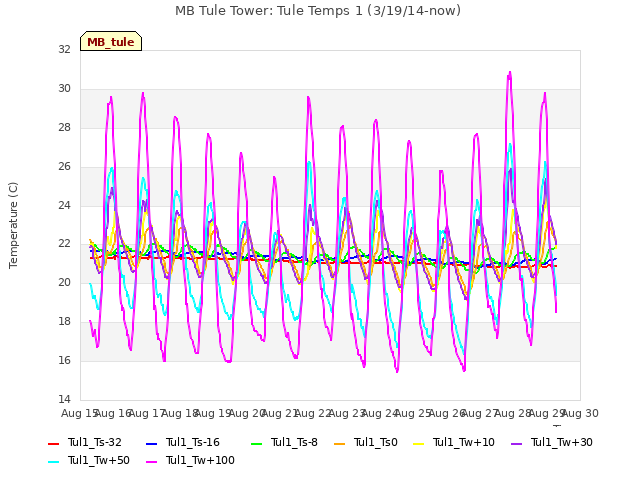Screen dimensions: 640x480
Task: Click the Aug 22 x-axis label
Action: click(313, 413)
